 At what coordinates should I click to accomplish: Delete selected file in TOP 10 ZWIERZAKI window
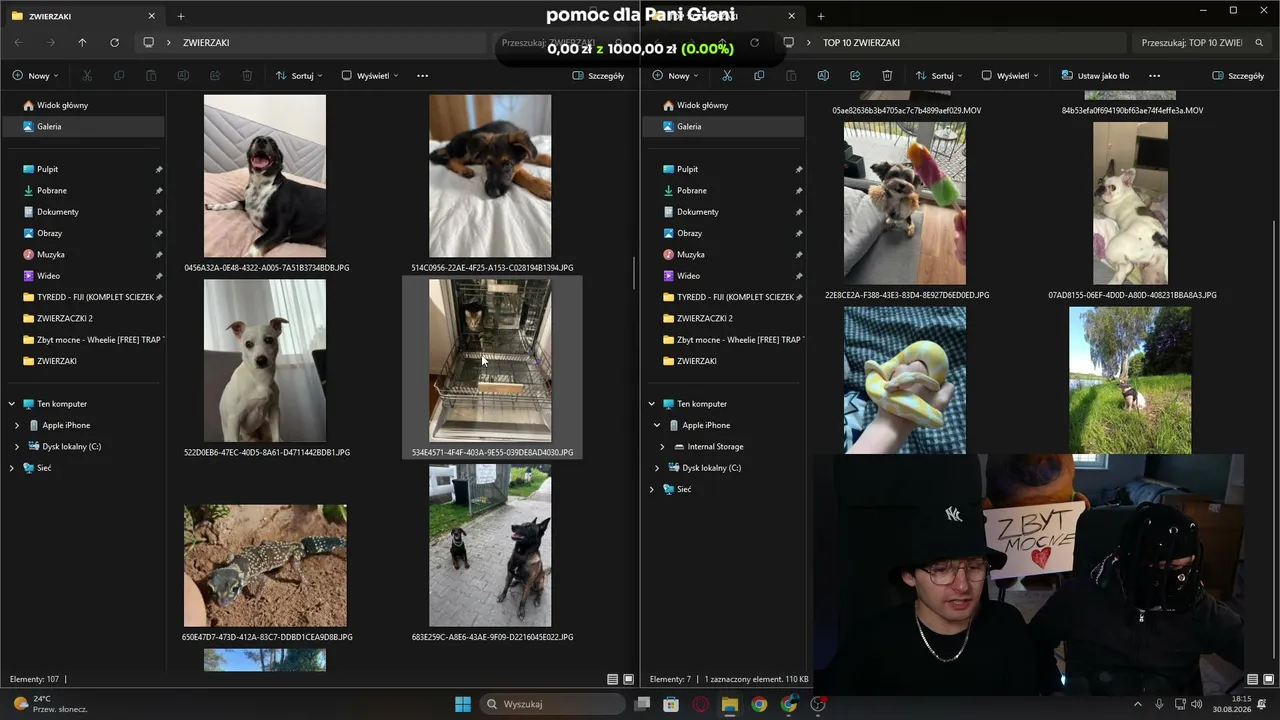[x=887, y=76]
